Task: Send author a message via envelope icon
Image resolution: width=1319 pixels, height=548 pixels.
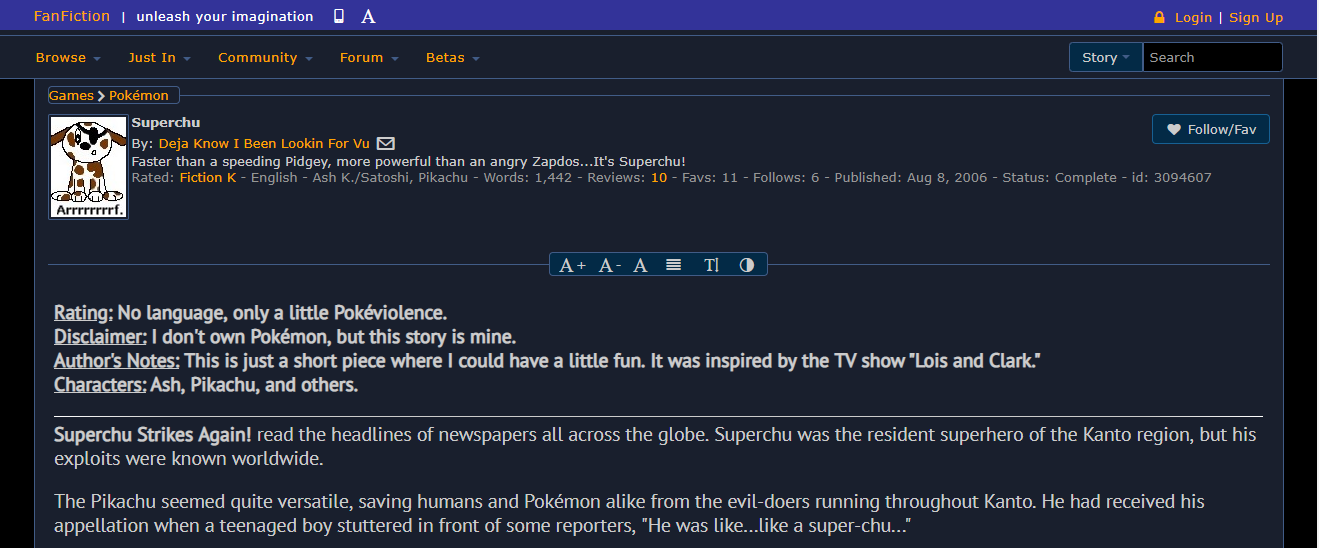Action: point(385,144)
